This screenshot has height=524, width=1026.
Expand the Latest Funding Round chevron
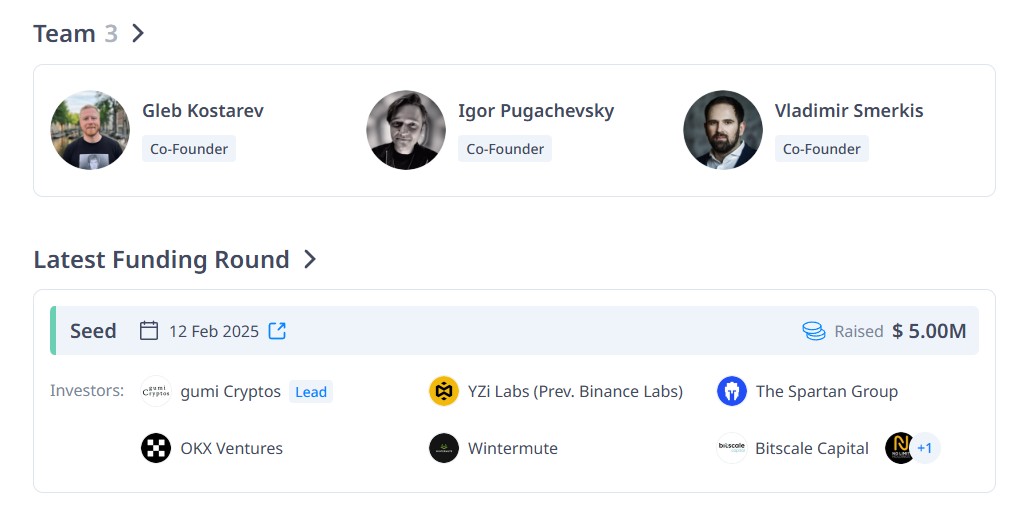click(310, 259)
